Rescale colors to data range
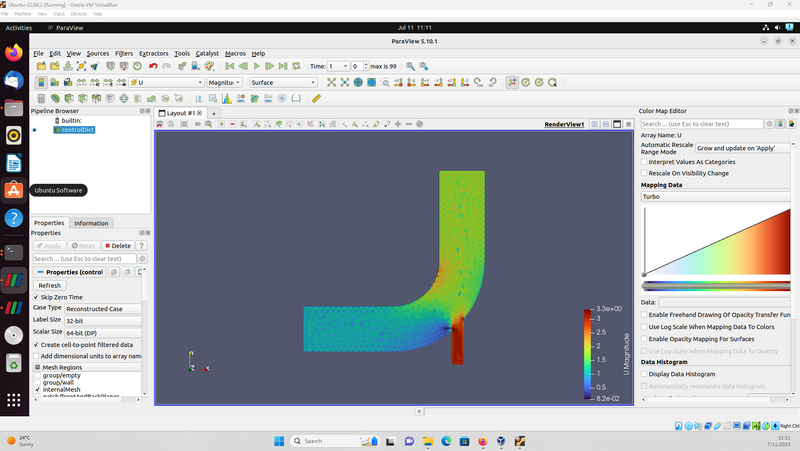This screenshot has width=800, height=451. [81, 83]
